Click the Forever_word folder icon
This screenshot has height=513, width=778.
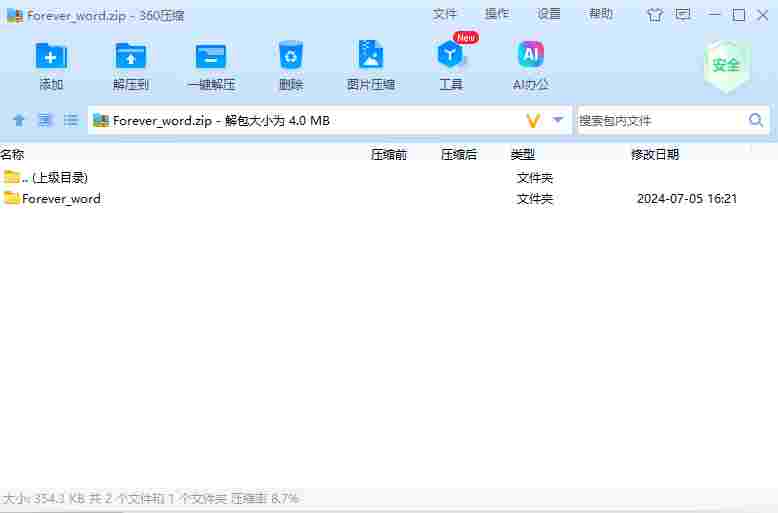(x=11, y=198)
